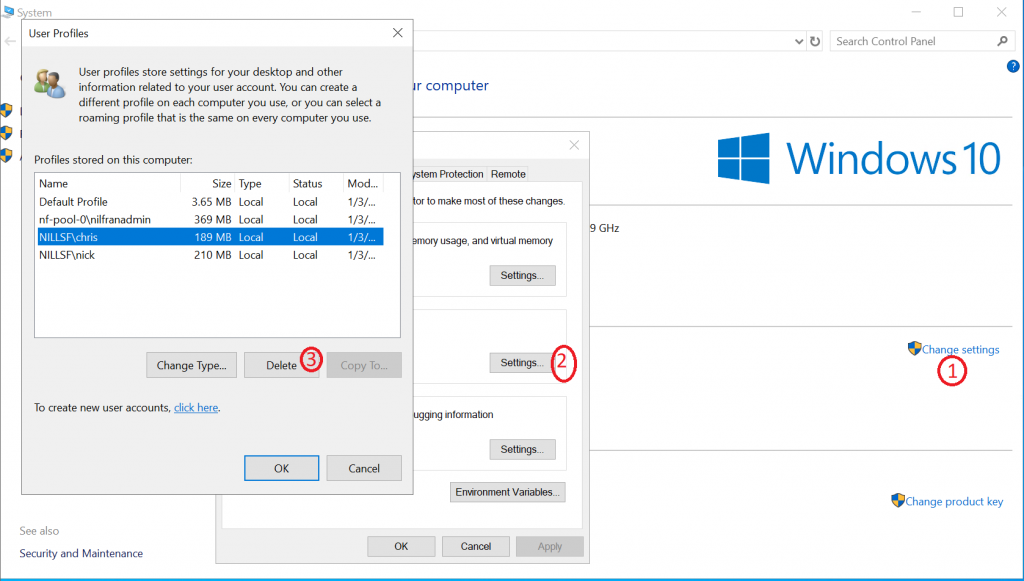Select the NILLSF\nick profile row
Viewport: 1024px width, 581px height.
click(209, 255)
